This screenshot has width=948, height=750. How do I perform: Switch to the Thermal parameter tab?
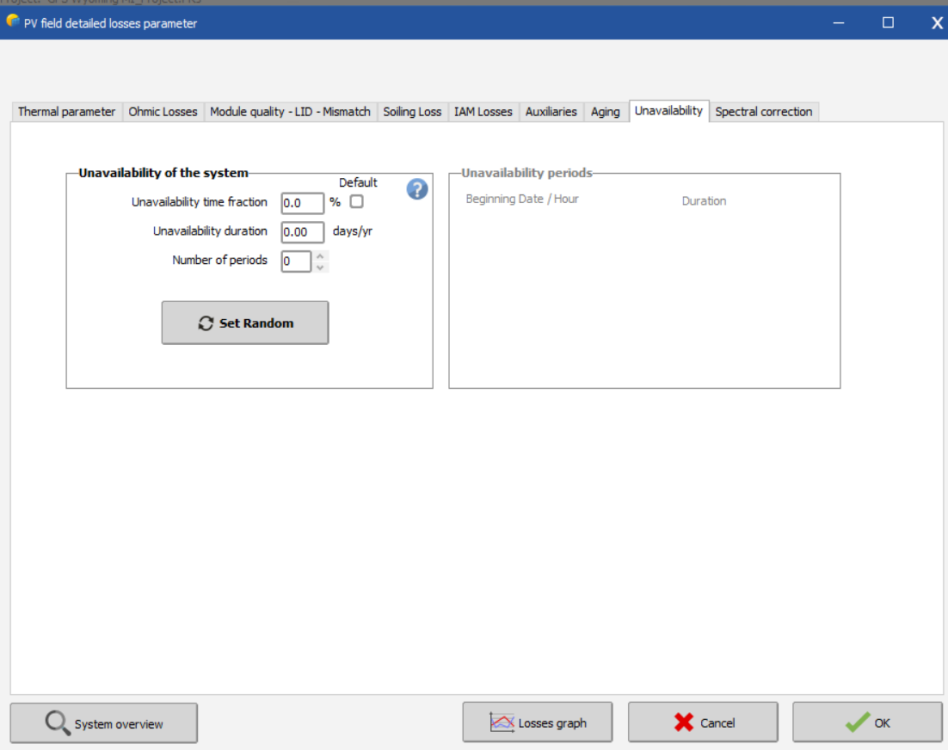[x=66, y=112]
